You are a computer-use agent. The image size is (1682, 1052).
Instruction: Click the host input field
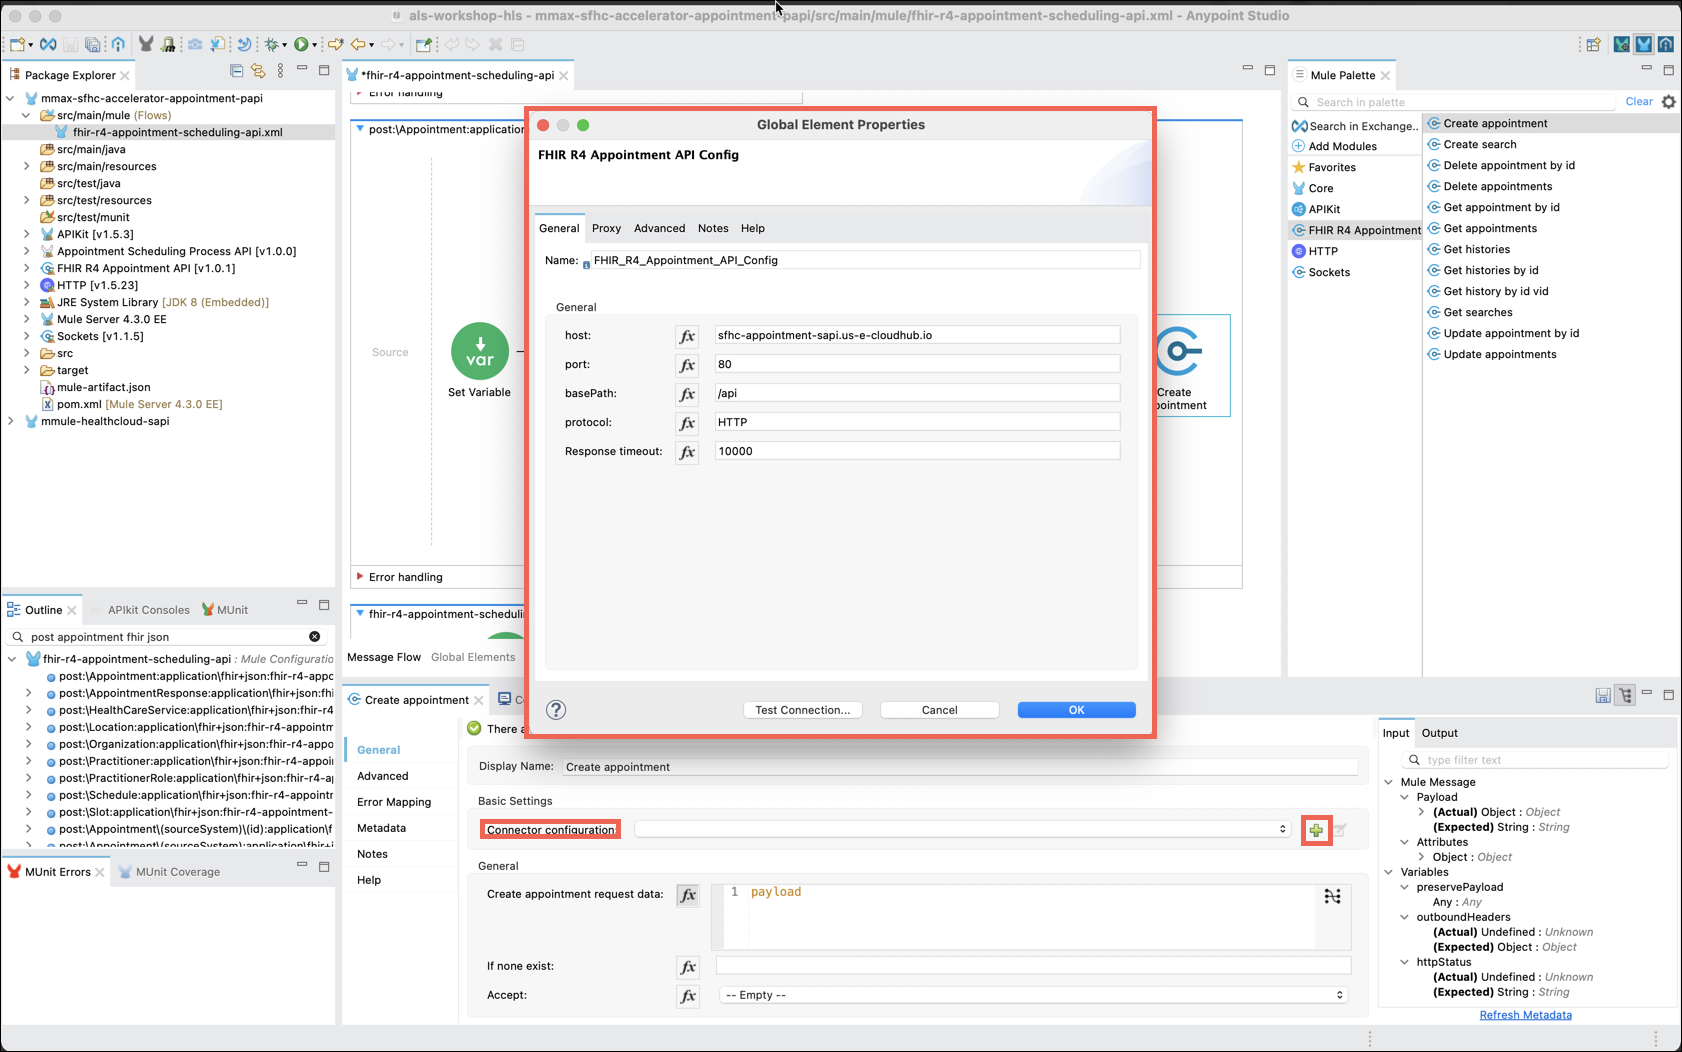click(917, 335)
